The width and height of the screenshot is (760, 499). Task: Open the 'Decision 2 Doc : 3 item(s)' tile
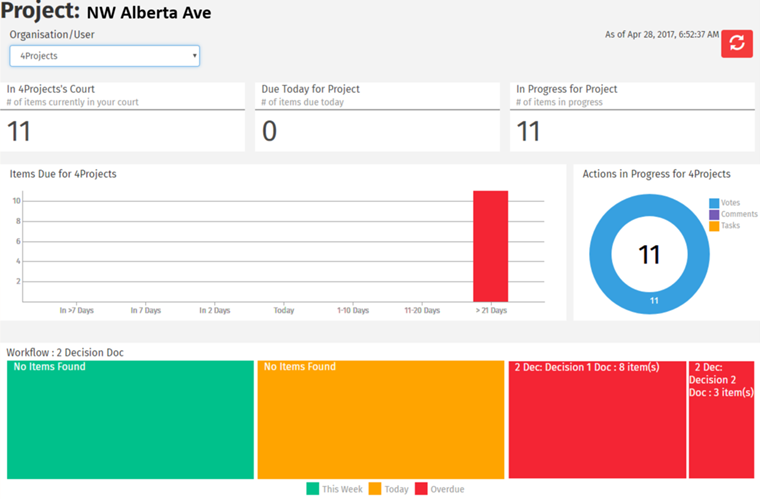pos(721,420)
